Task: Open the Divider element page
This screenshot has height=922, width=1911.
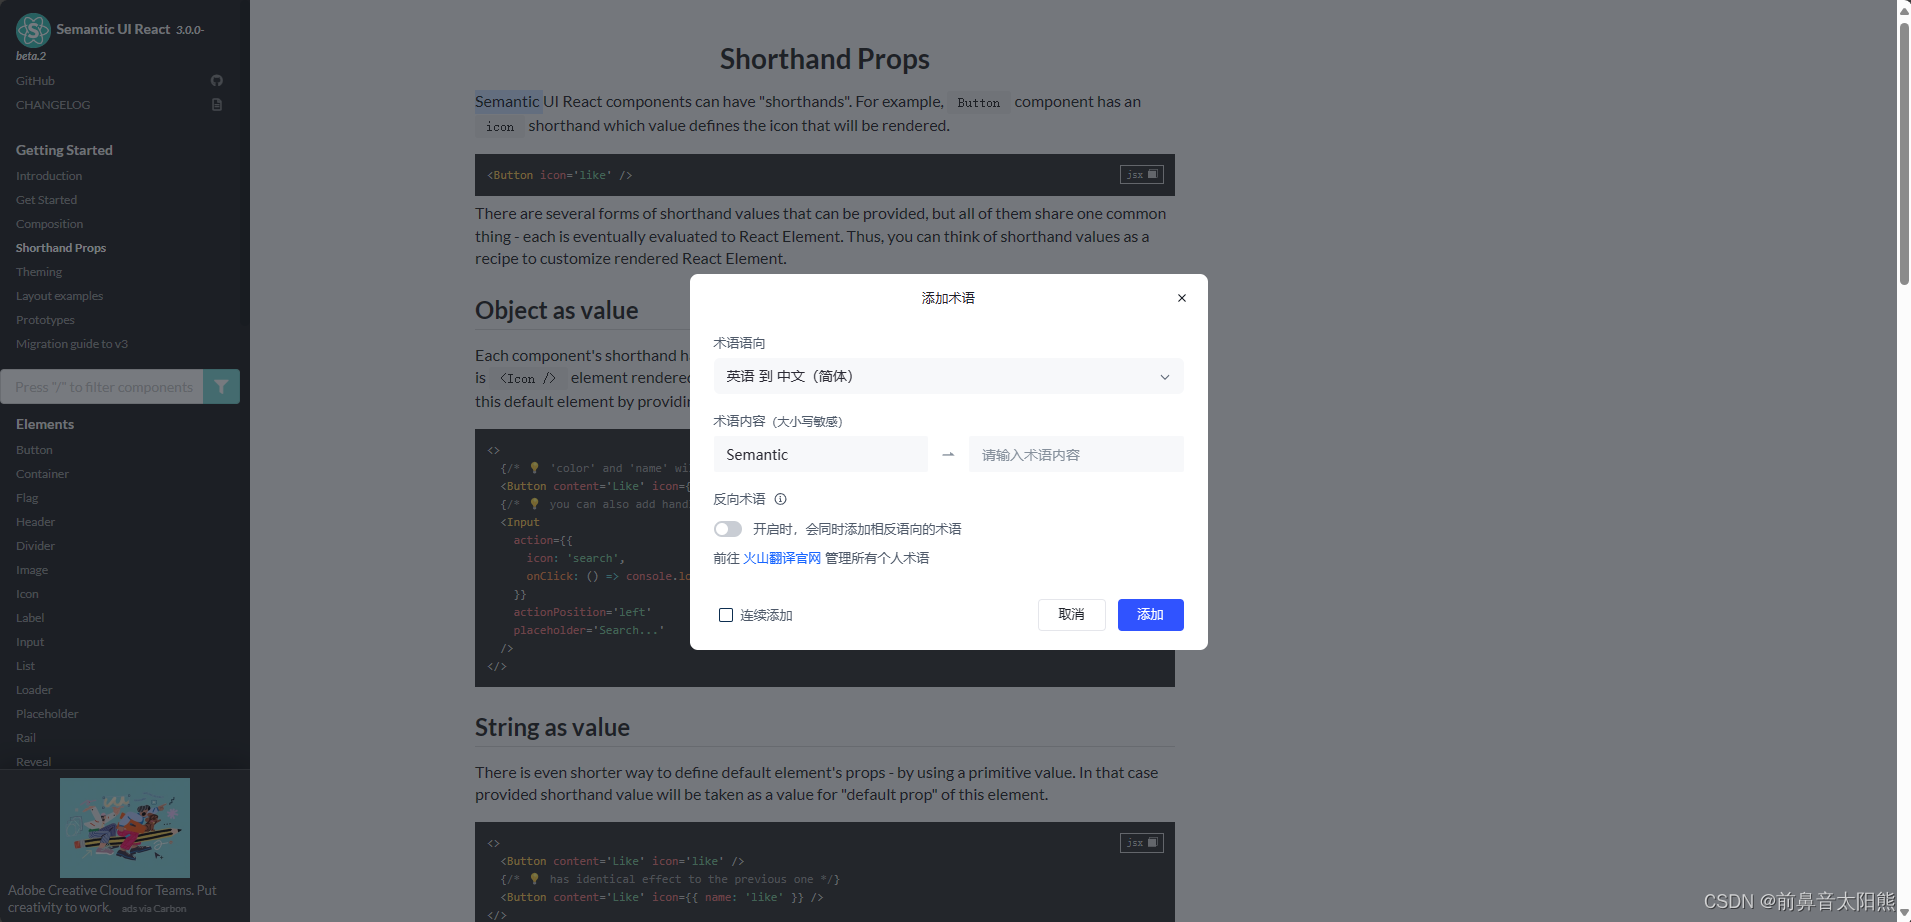Action: click(35, 546)
